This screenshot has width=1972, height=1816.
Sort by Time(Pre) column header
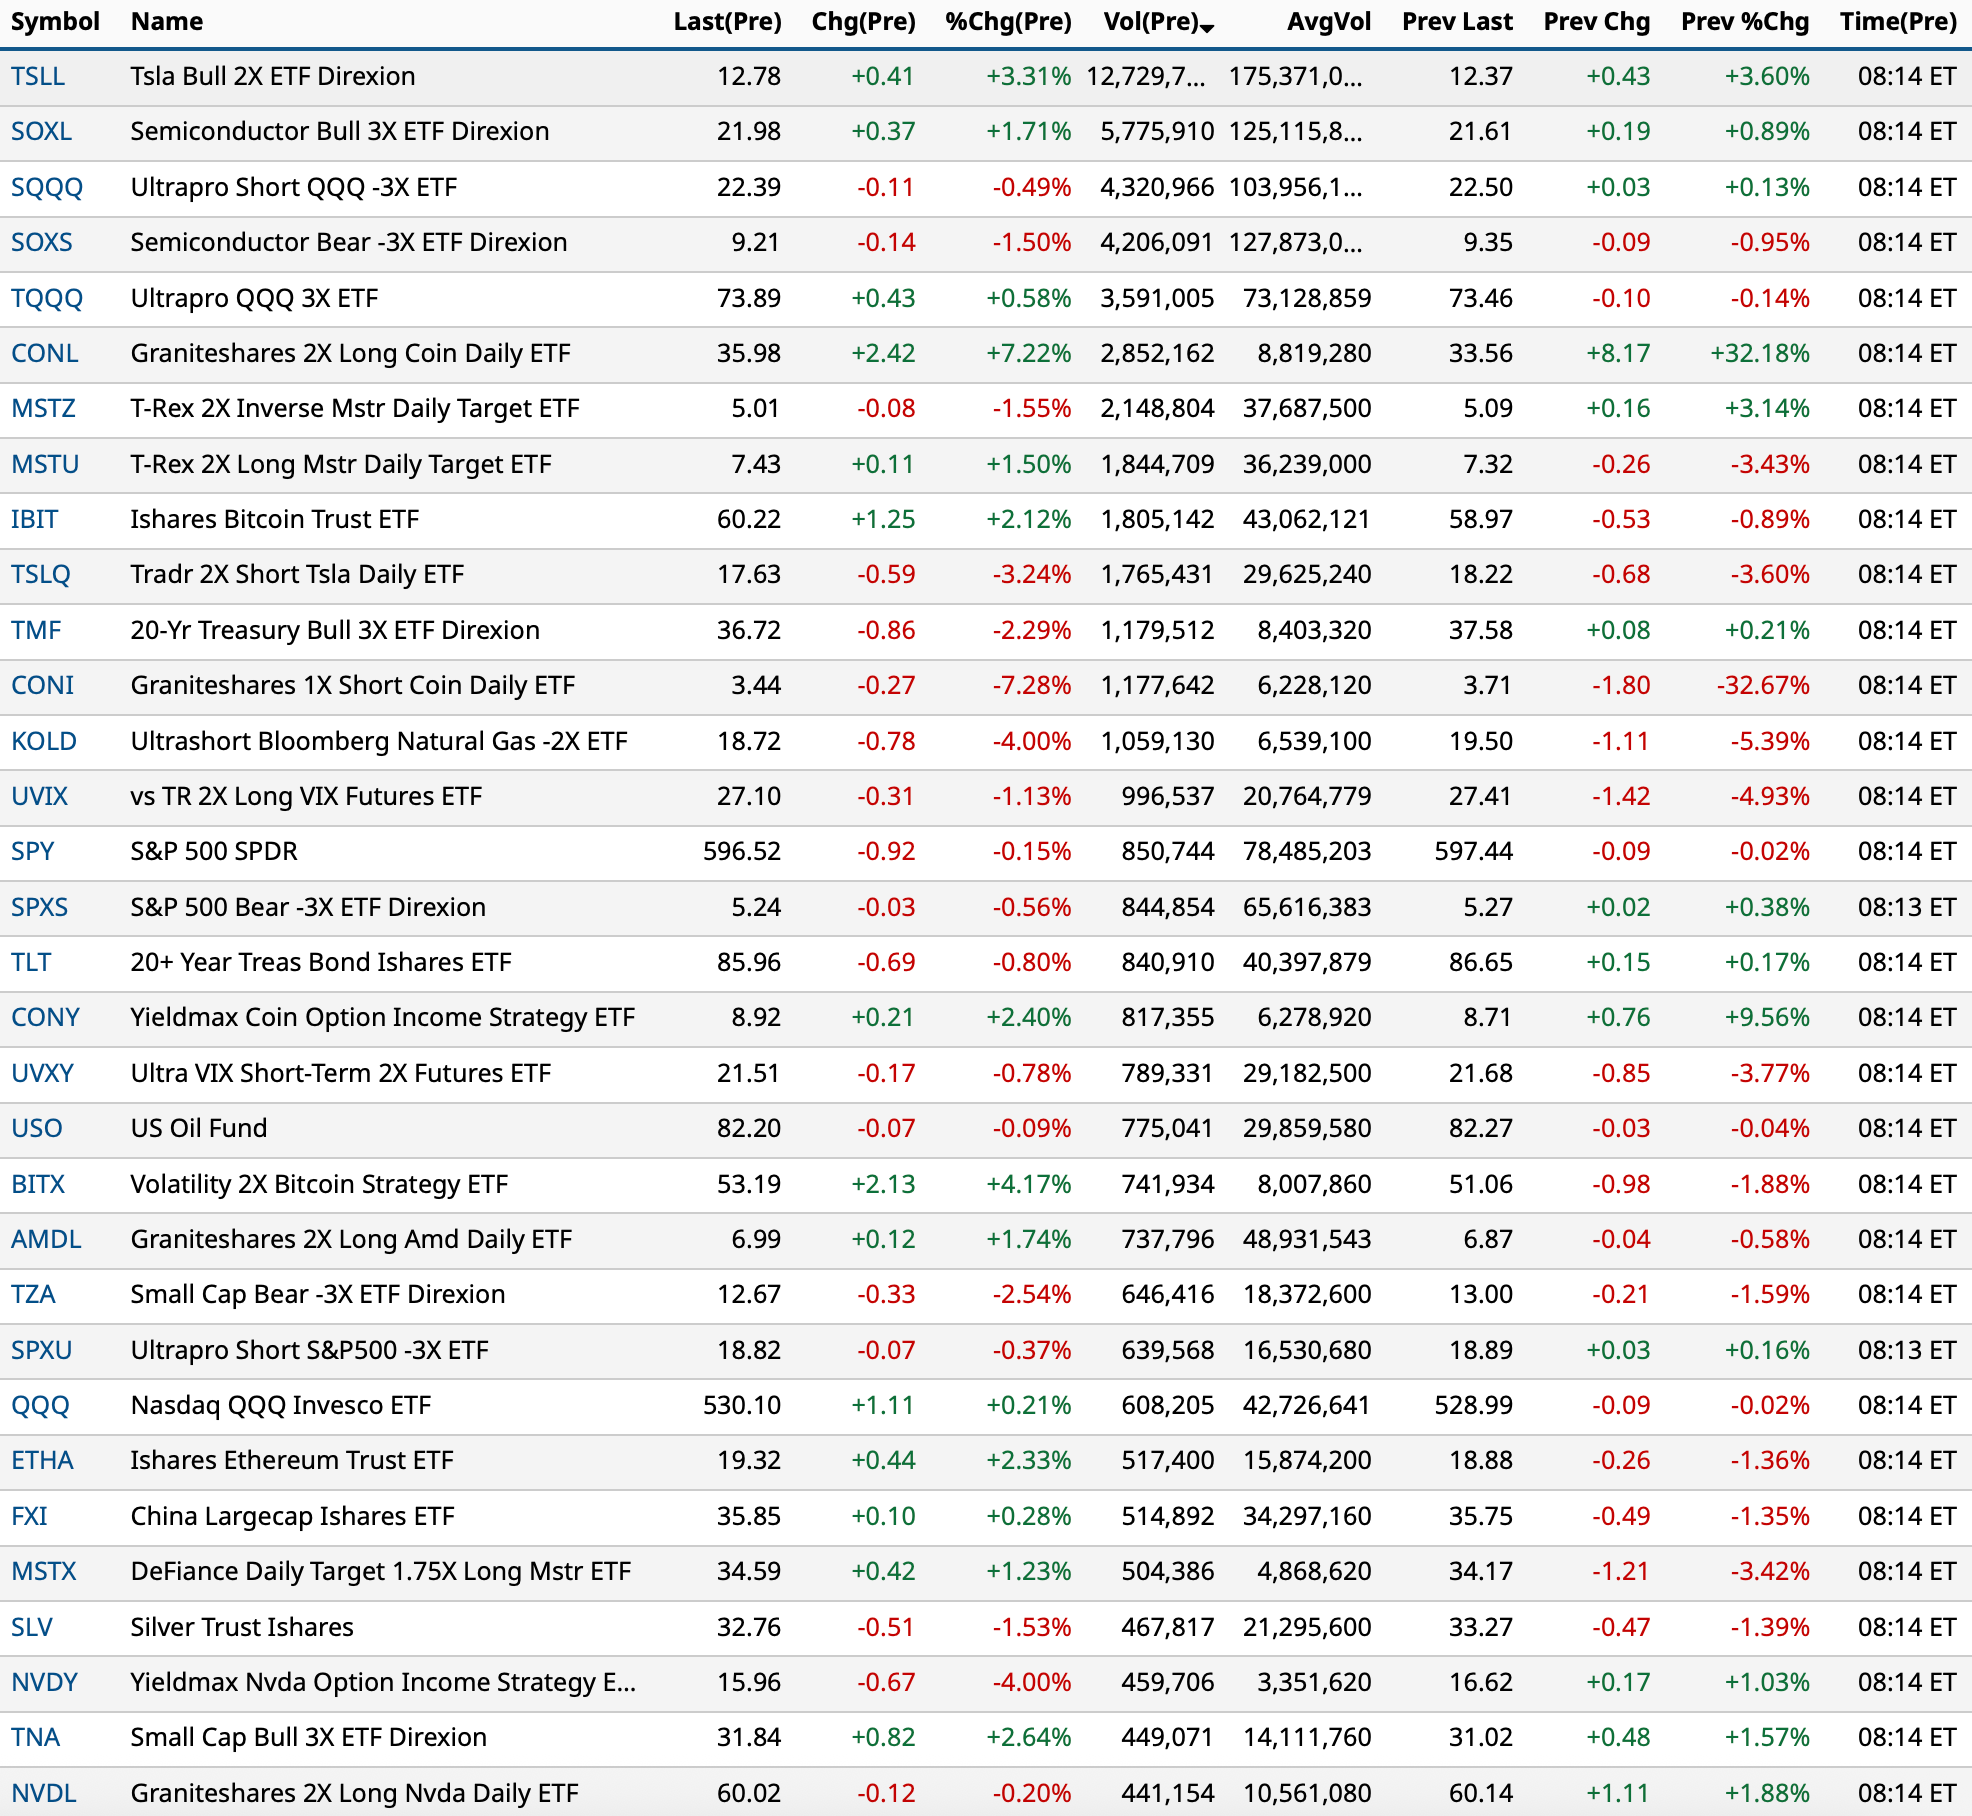[x=1897, y=21]
